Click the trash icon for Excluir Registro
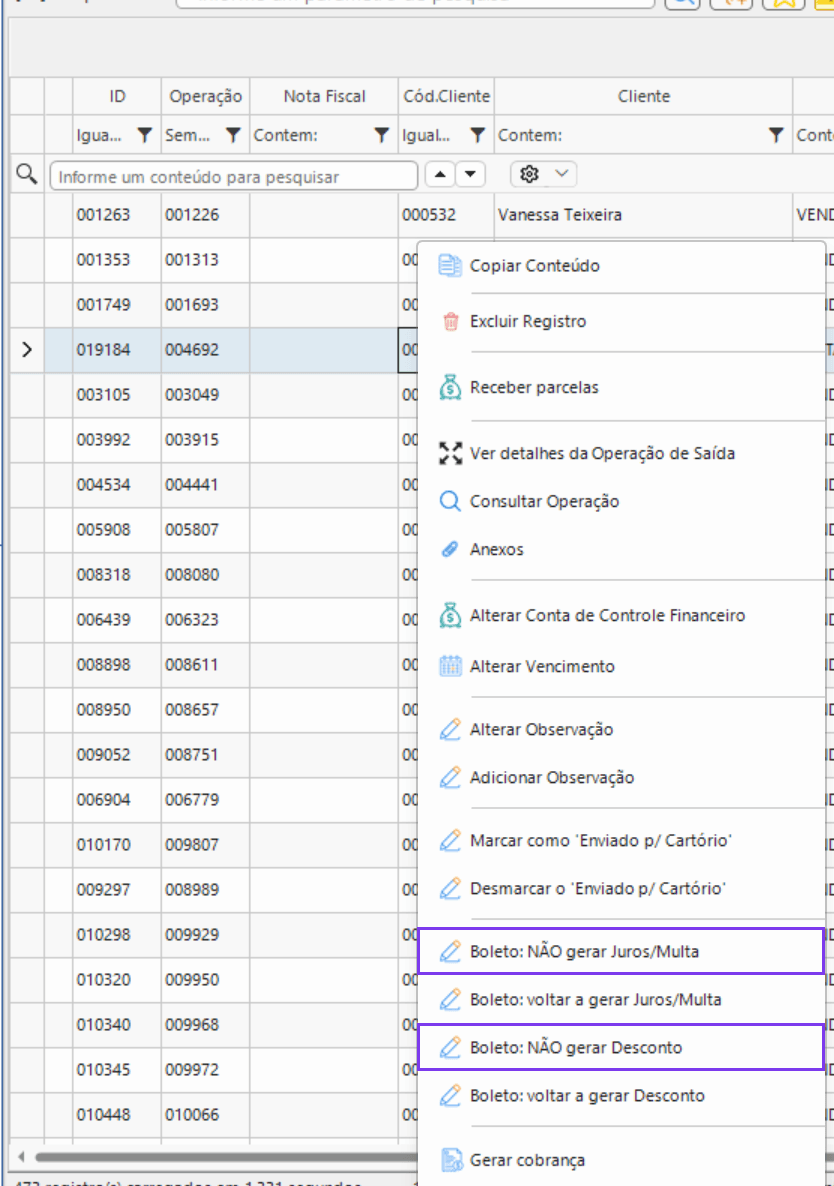The height and width of the screenshot is (1186, 834). pyautogui.click(x=451, y=321)
